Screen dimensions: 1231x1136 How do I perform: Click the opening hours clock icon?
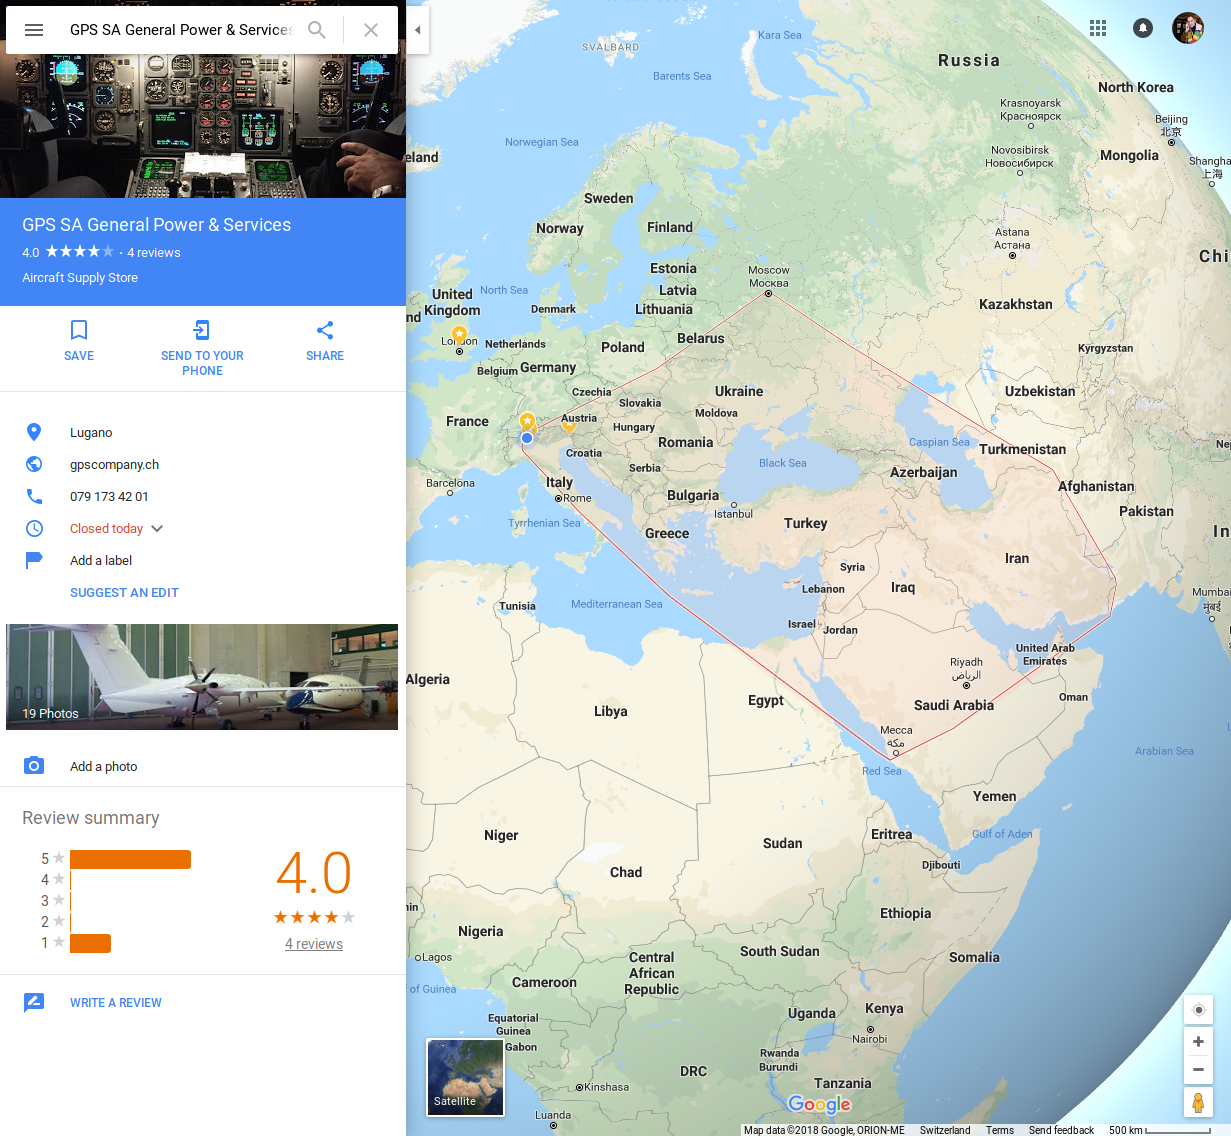pyautogui.click(x=34, y=528)
